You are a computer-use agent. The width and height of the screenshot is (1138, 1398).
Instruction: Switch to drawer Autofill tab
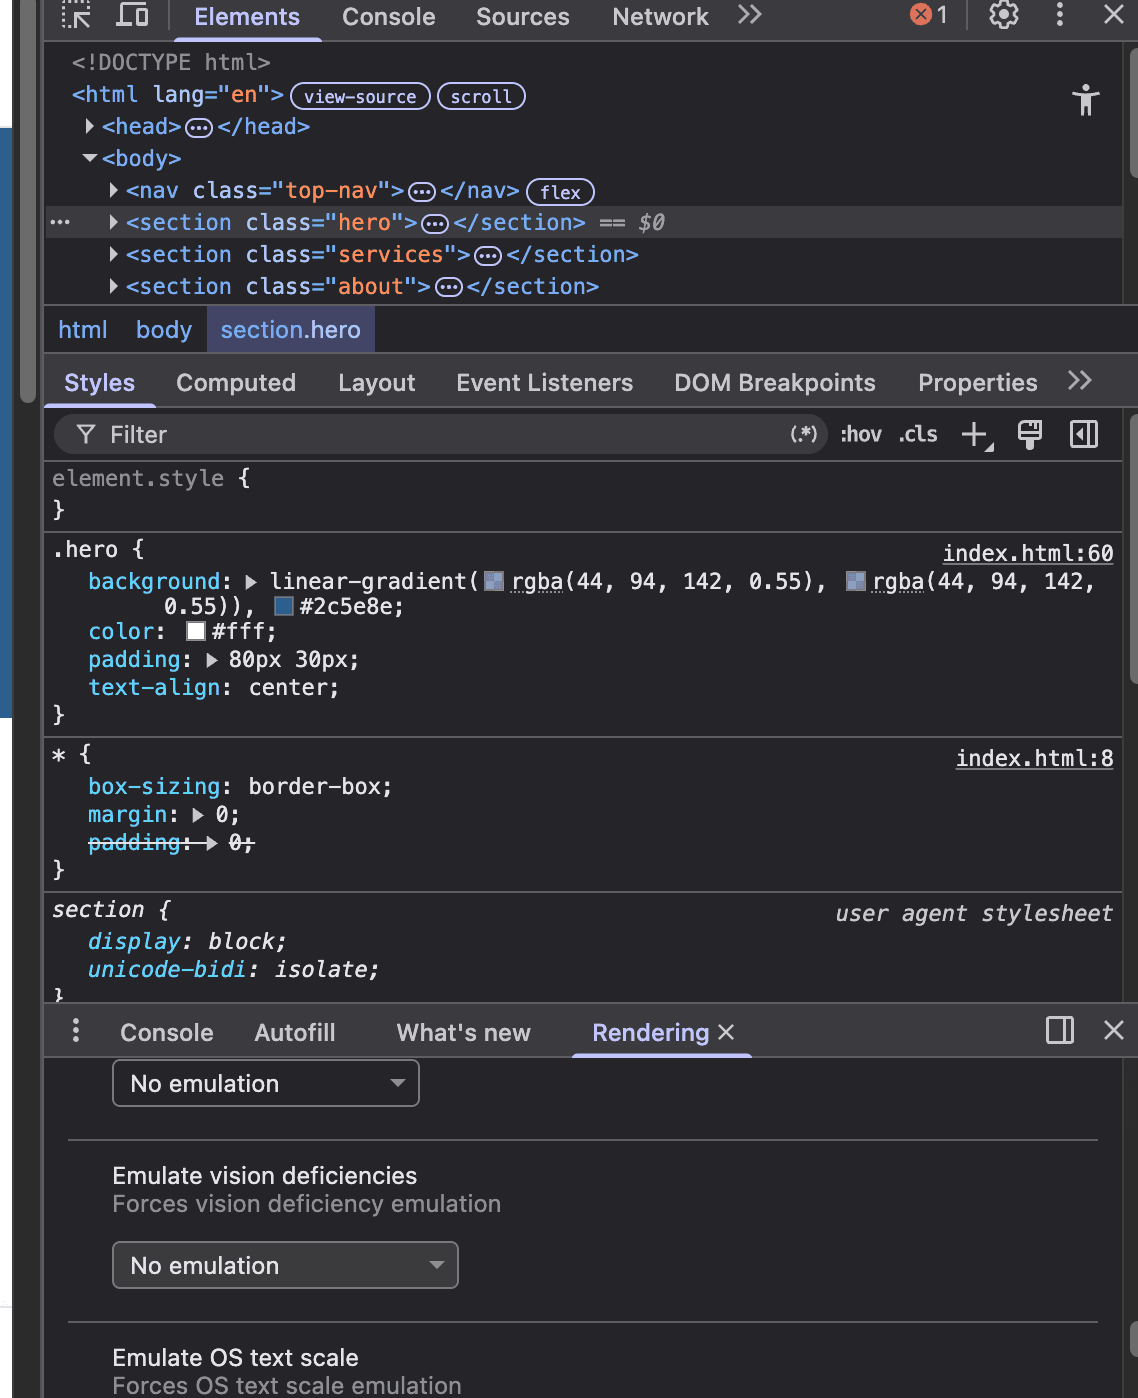[x=295, y=1033]
